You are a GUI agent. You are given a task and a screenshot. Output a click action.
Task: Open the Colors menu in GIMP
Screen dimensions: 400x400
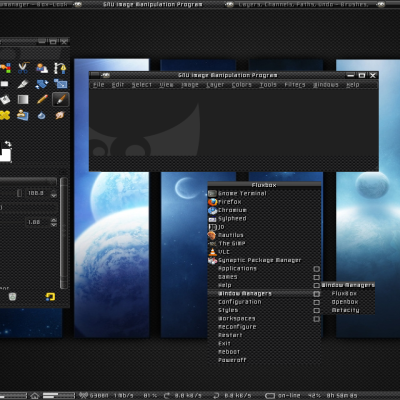click(x=242, y=85)
